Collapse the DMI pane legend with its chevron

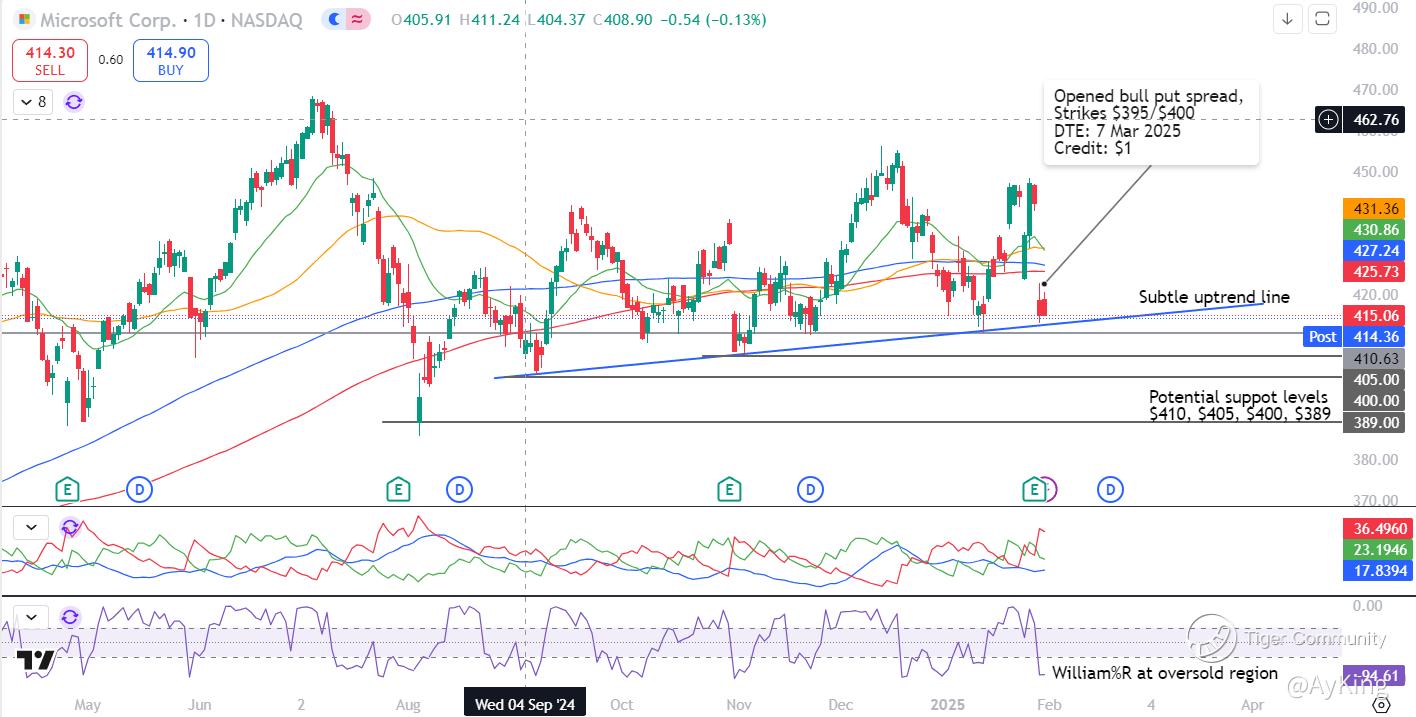pyautogui.click(x=31, y=527)
